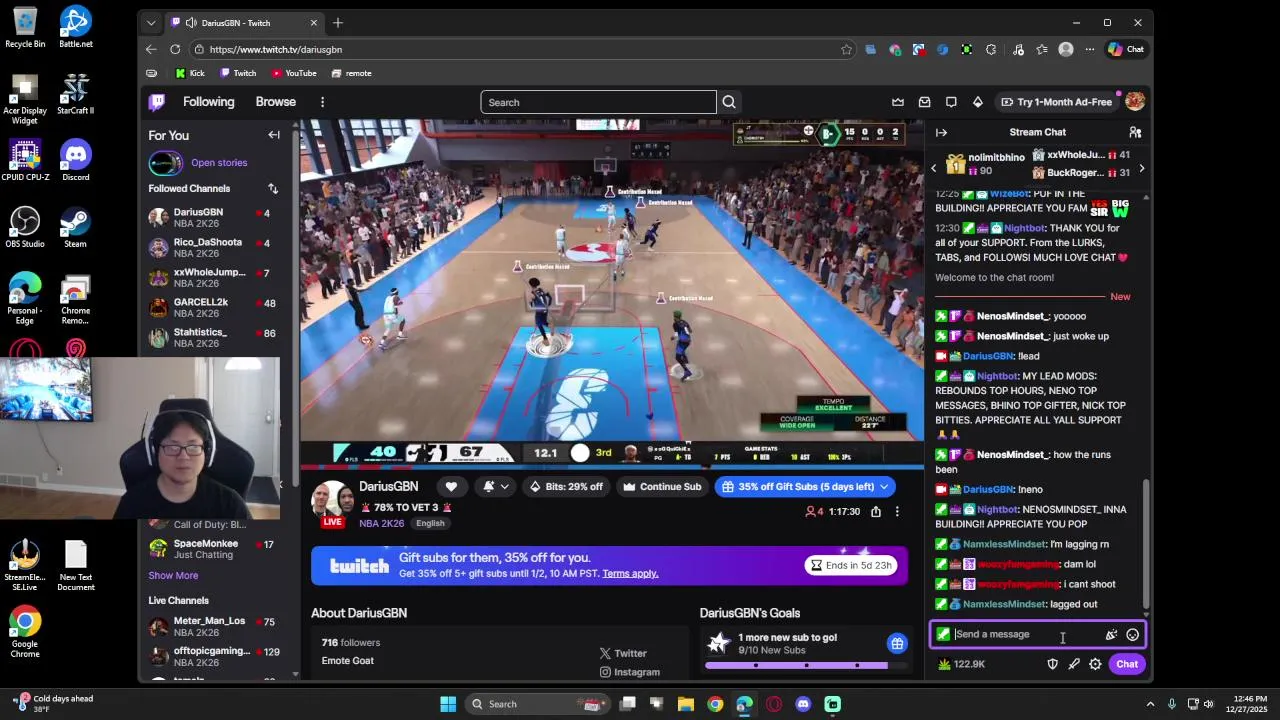
Task: Click the heart follow button
Action: (x=451, y=487)
